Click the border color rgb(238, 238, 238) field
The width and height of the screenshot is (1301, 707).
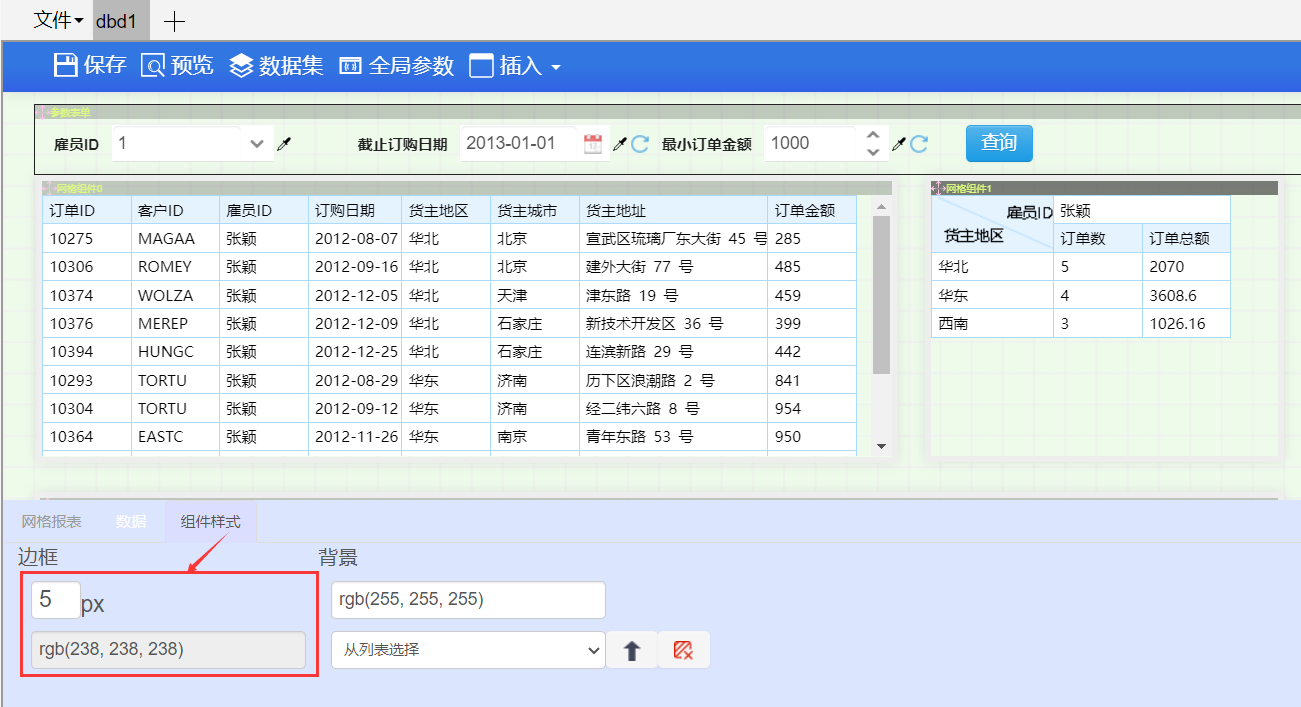(x=168, y=649)
